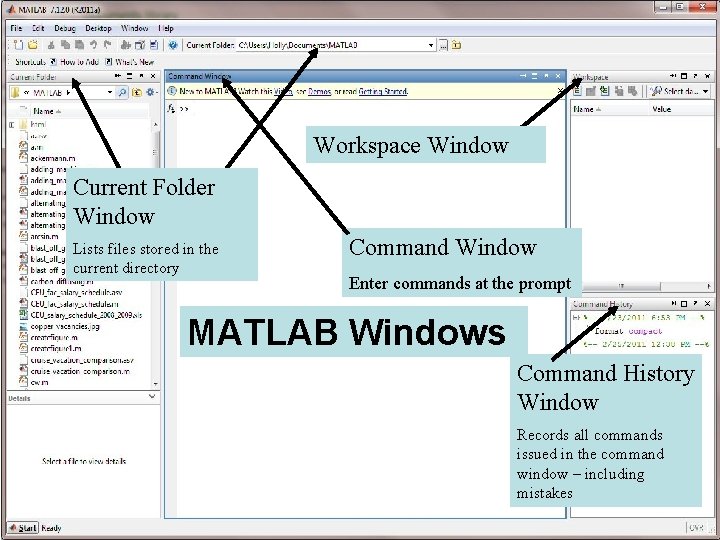The width and height of the screenshot is (720, 540).
Task: Open the Help menu
Action: [166, 28]
